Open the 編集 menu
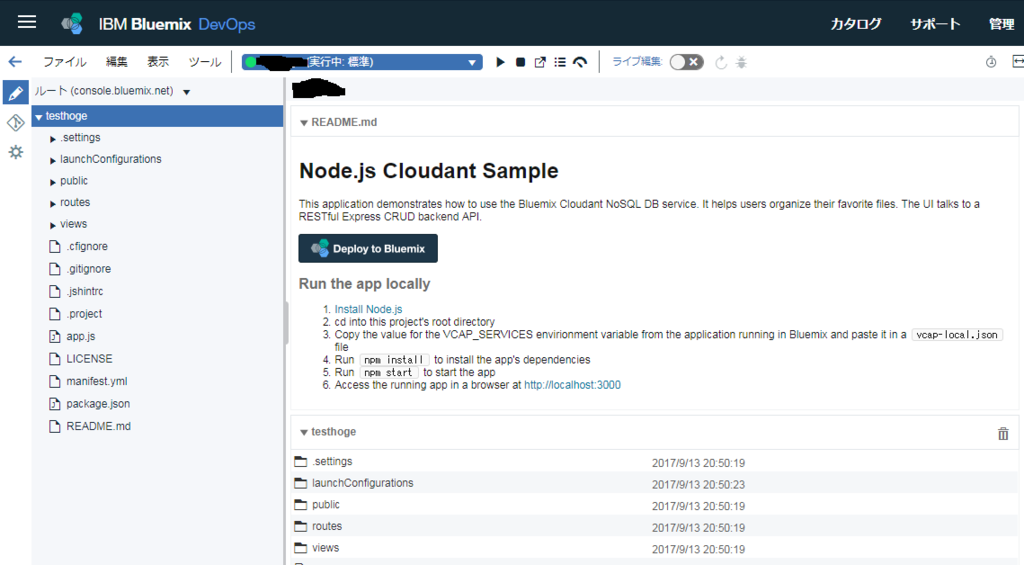This screenshot has height=565, width=1024. [117, 62]
